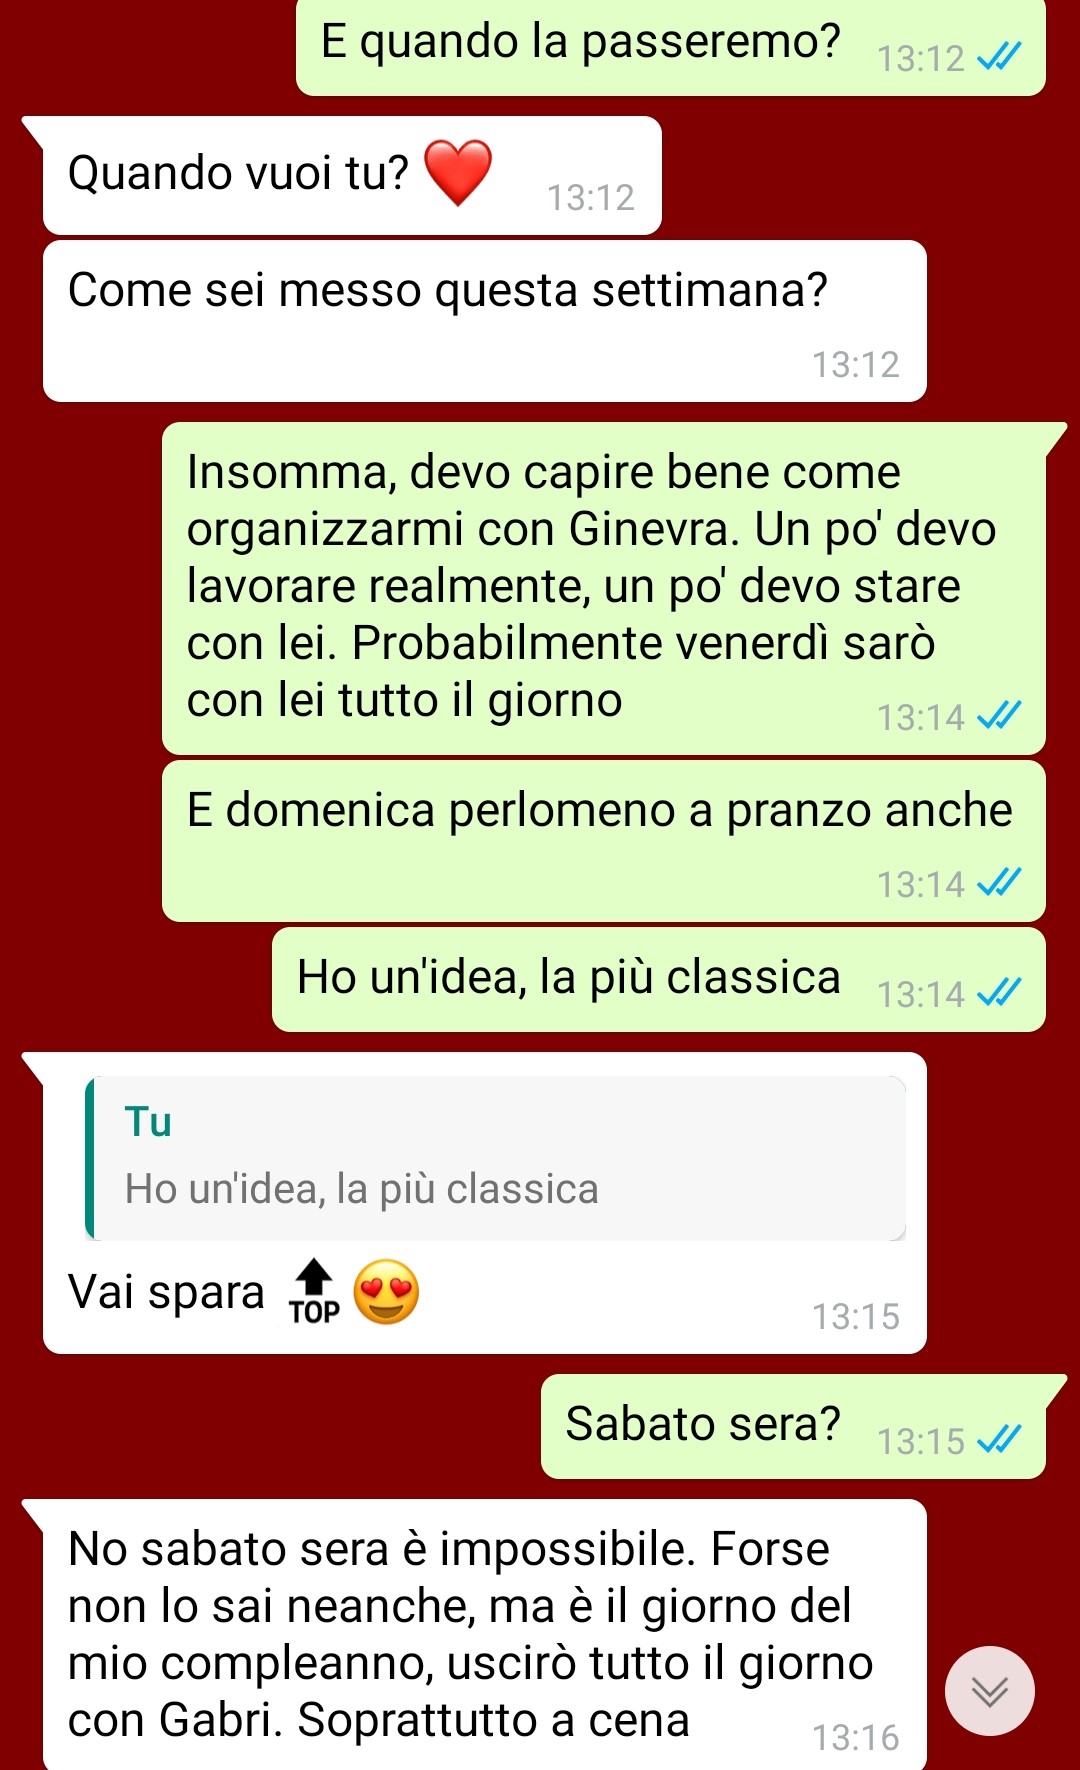1080x1770 pixels.
Task: Click read ticks on 'Insomma' long message
Action: click(999, 715)
